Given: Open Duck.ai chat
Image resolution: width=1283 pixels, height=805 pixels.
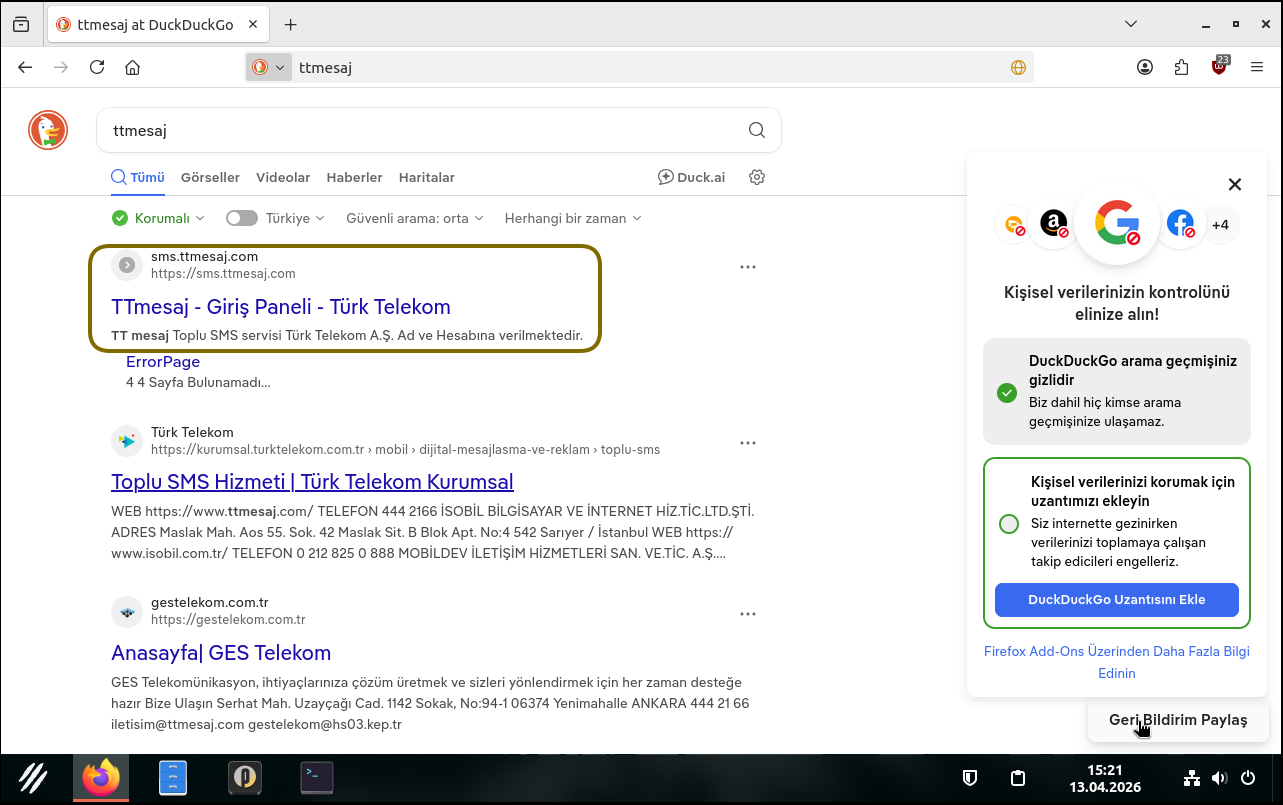Looking at the screenshot, I should pos(691,177).
